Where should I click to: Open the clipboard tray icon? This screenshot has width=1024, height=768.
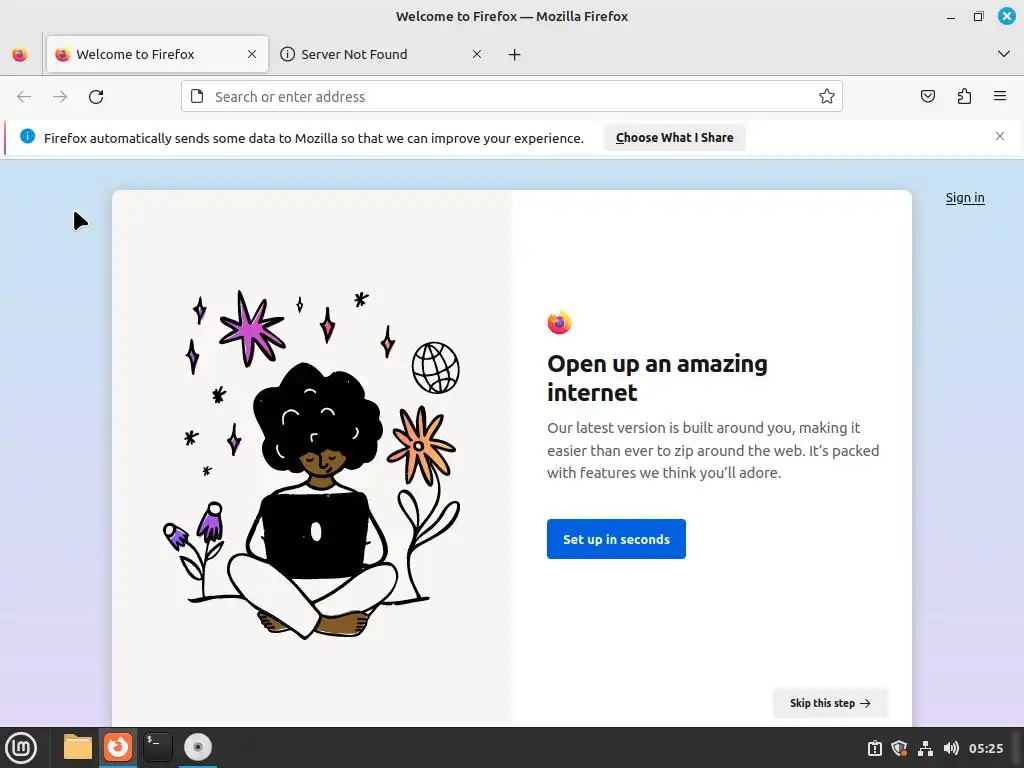[x=874, y=748]
